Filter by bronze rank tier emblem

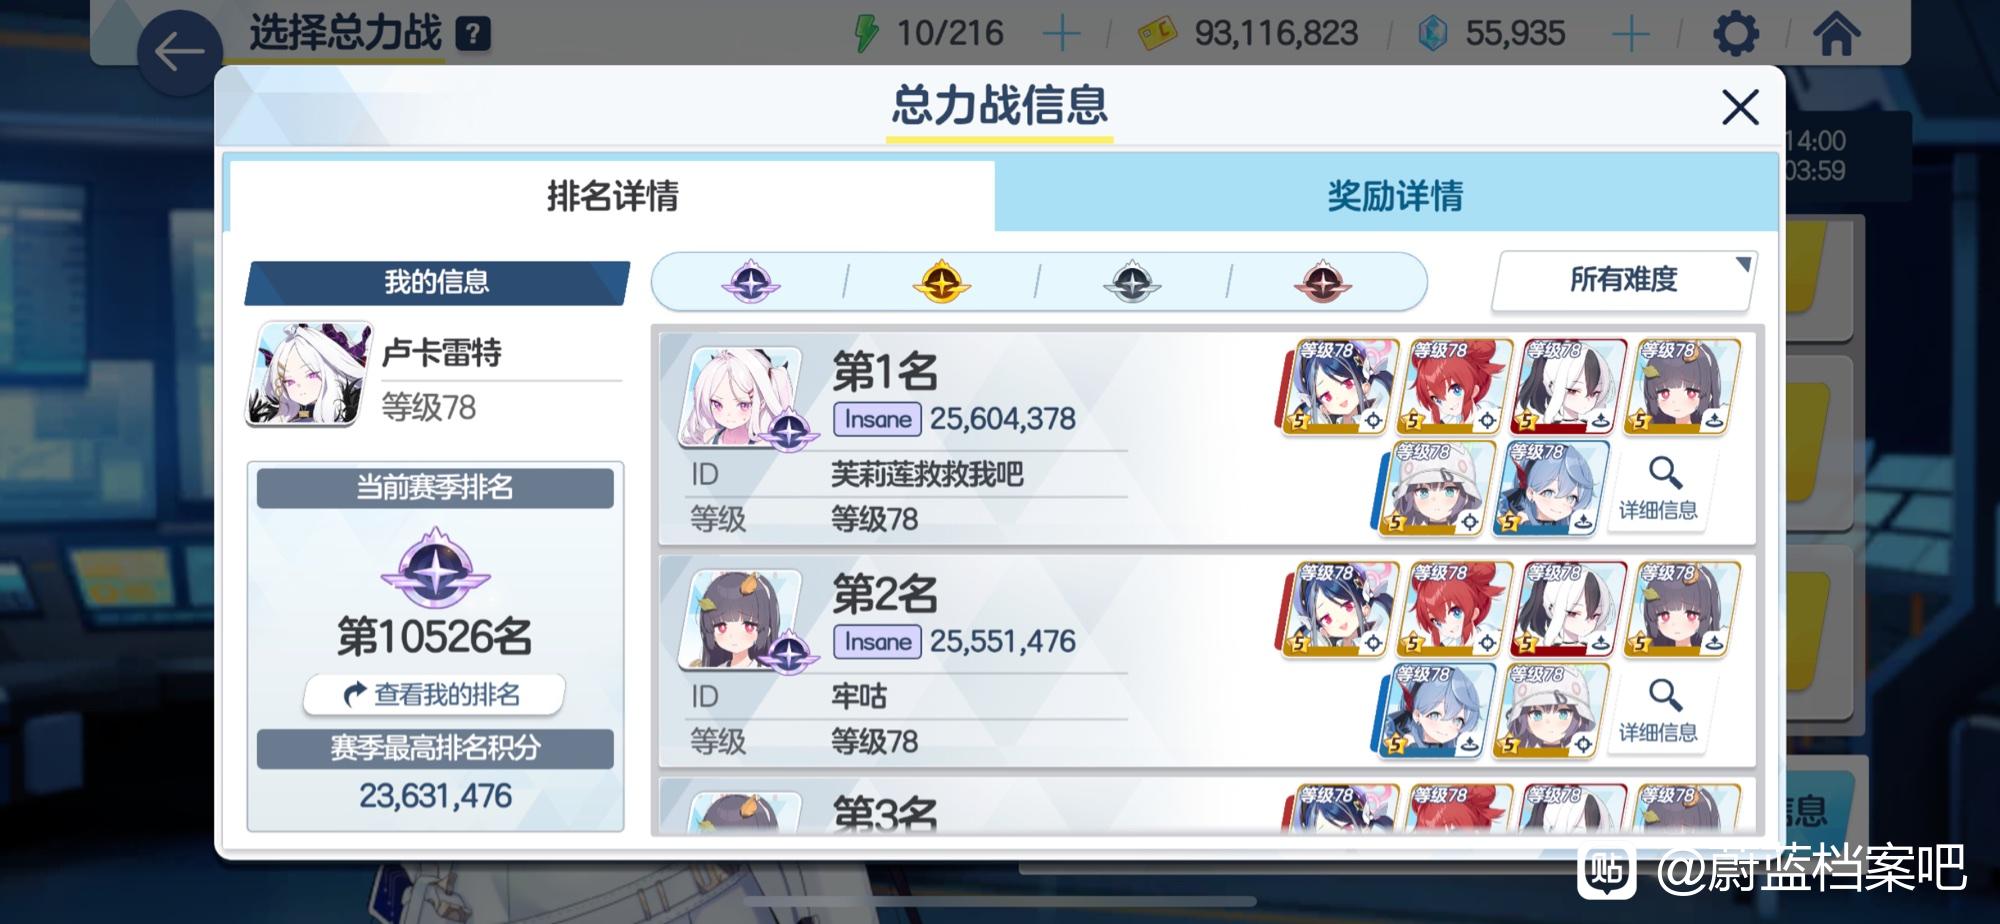point(1323,282)
